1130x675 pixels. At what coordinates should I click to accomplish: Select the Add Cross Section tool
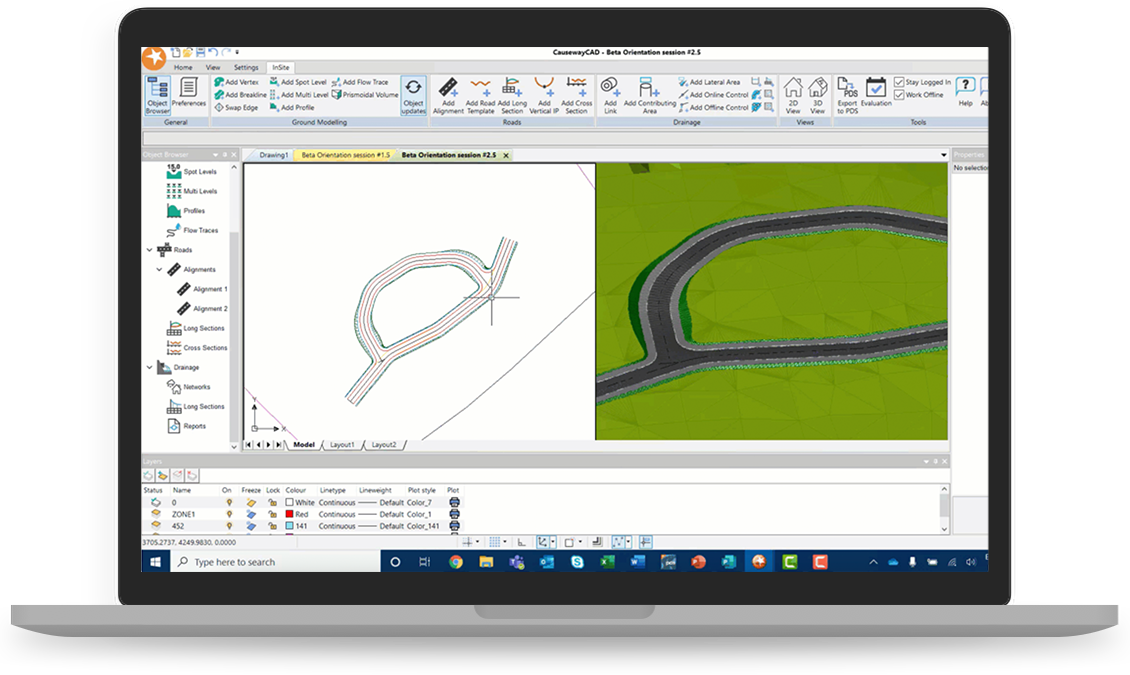577,93
